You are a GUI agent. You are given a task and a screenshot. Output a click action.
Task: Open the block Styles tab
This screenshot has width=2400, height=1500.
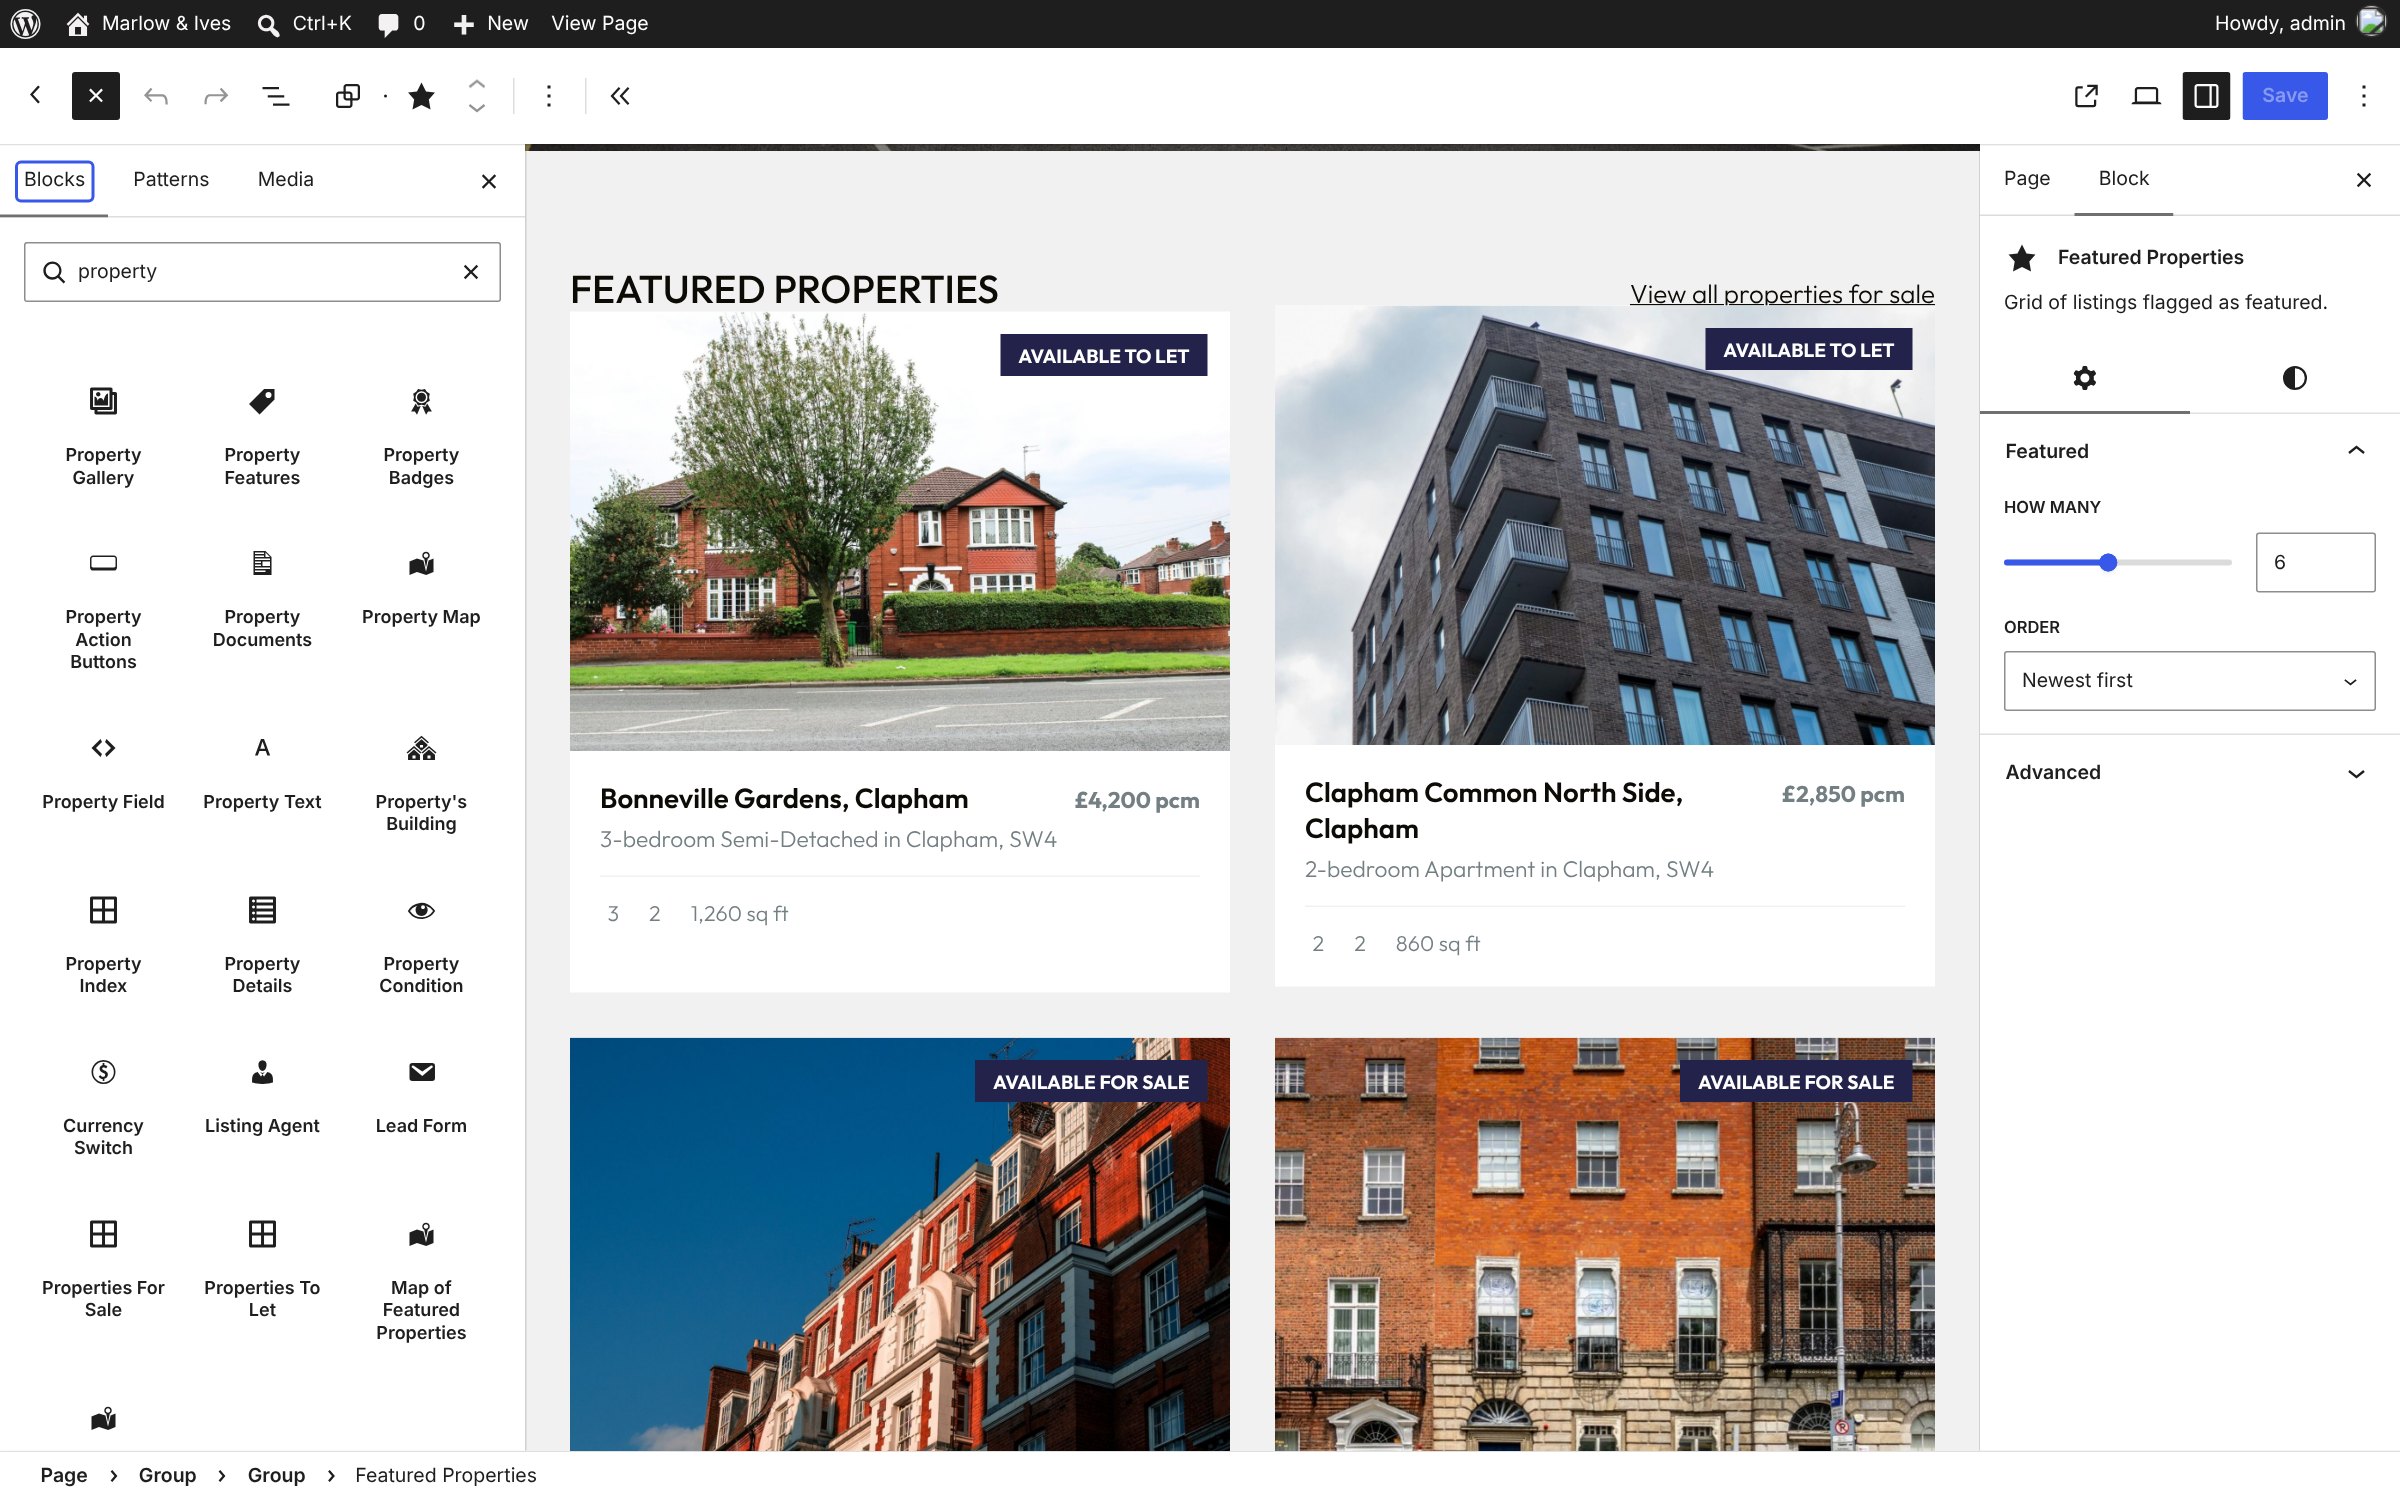coord(2294,378)
